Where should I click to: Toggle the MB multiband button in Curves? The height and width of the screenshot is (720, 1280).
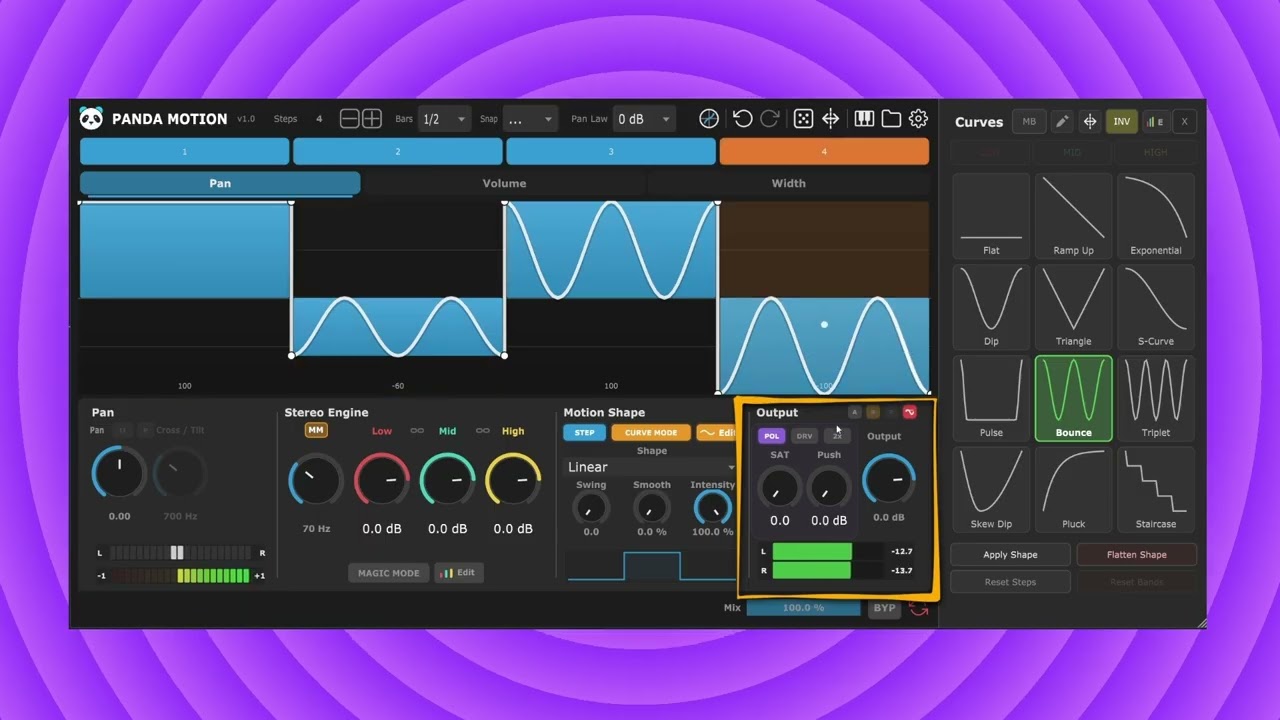[x=1029, y=122]
